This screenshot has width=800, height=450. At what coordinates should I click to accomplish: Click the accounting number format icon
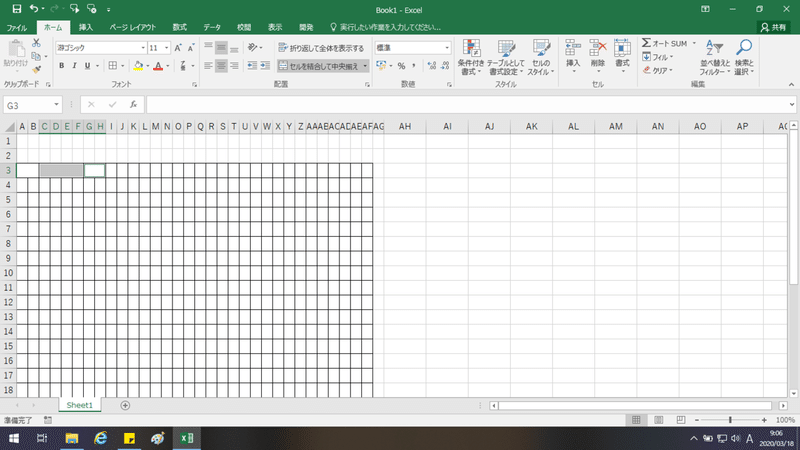(x=381, y=66)
